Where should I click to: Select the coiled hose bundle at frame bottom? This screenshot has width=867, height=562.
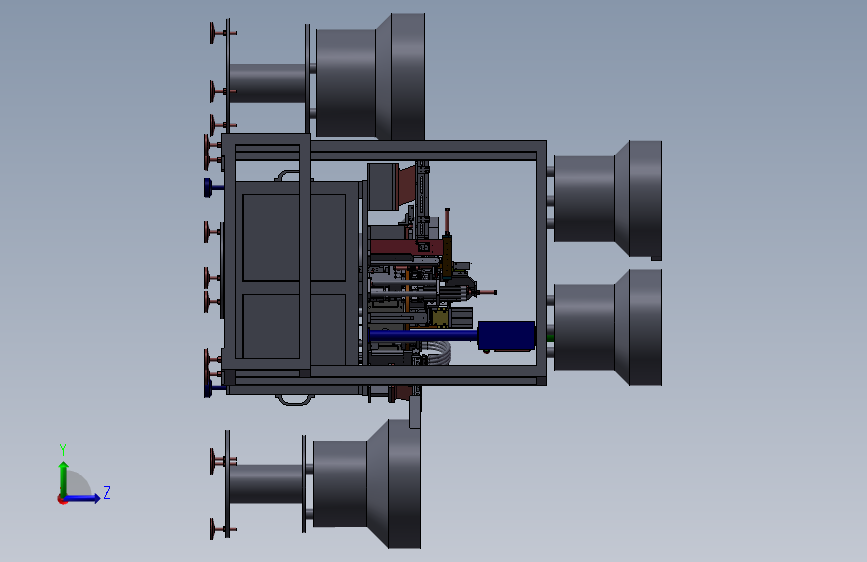pyautogui.click(x=437, y=353)
